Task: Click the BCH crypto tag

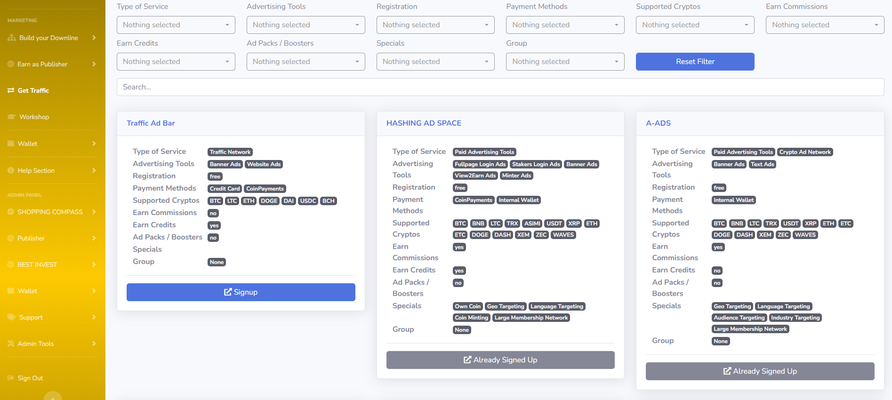Action: [329, 201]
